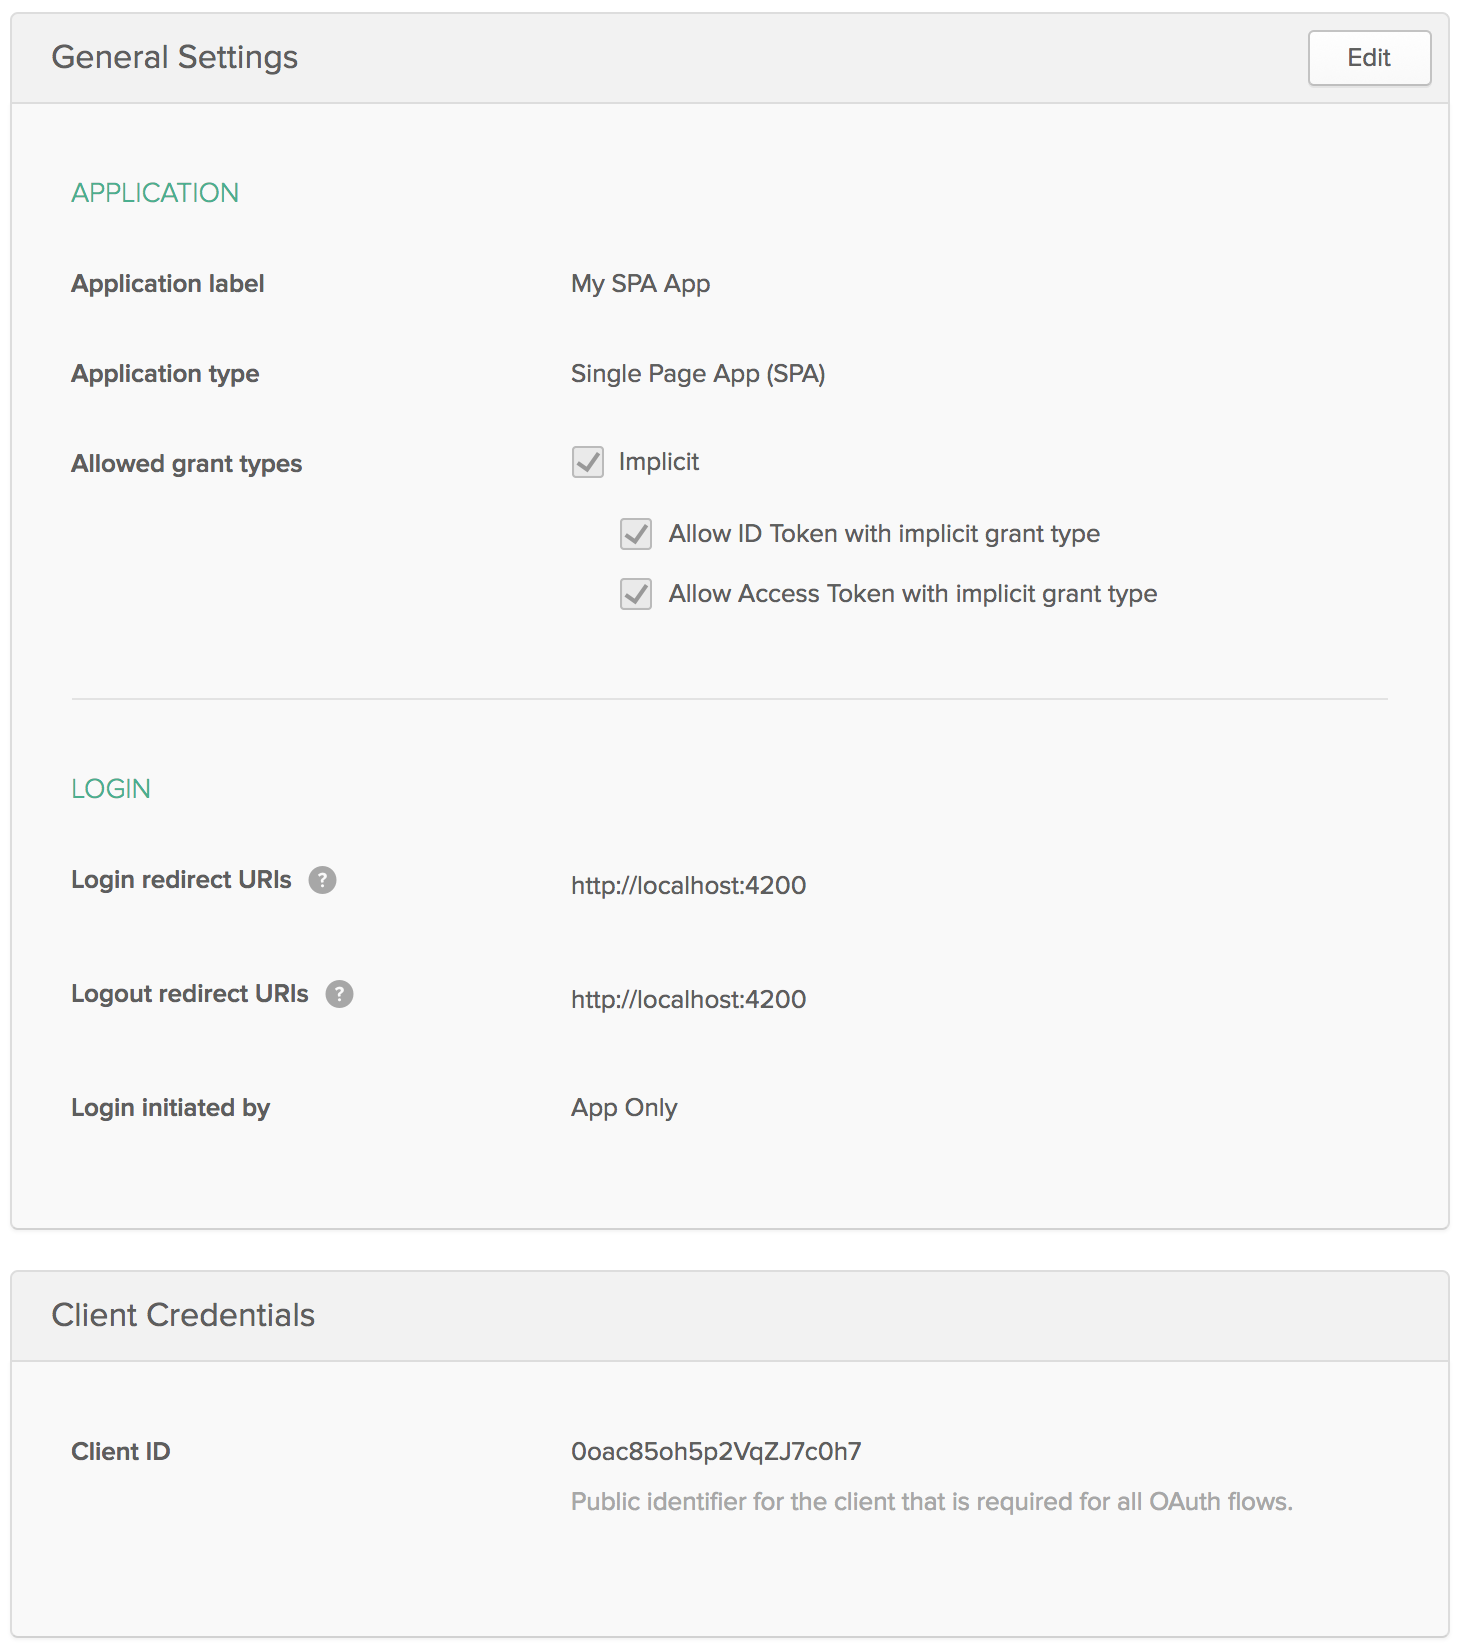This screenshot has width=1462, height=1652.
Task: Click the LOGIN section heading
Action: pos(111,789)
